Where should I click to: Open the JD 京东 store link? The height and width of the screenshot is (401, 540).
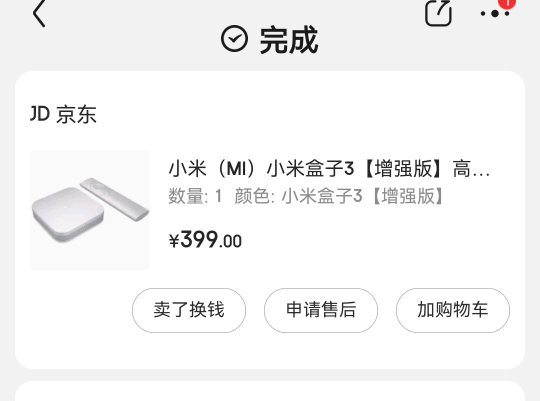(x=63, y=114)
